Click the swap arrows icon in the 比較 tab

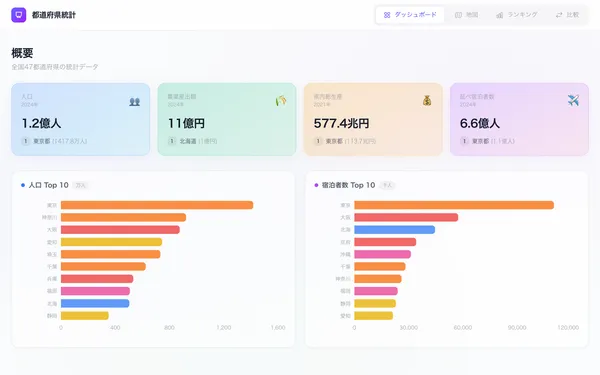pos(559,15)
